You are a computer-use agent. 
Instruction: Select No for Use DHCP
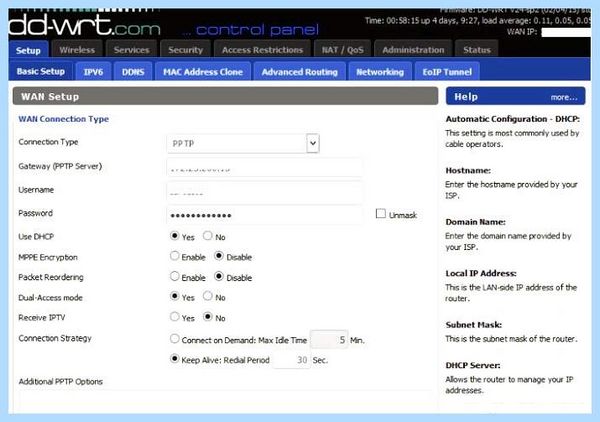pos(208,236)
